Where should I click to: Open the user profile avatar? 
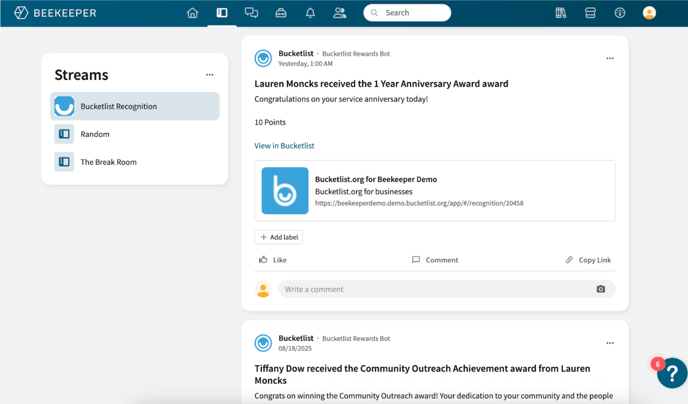tap(649, 13)
